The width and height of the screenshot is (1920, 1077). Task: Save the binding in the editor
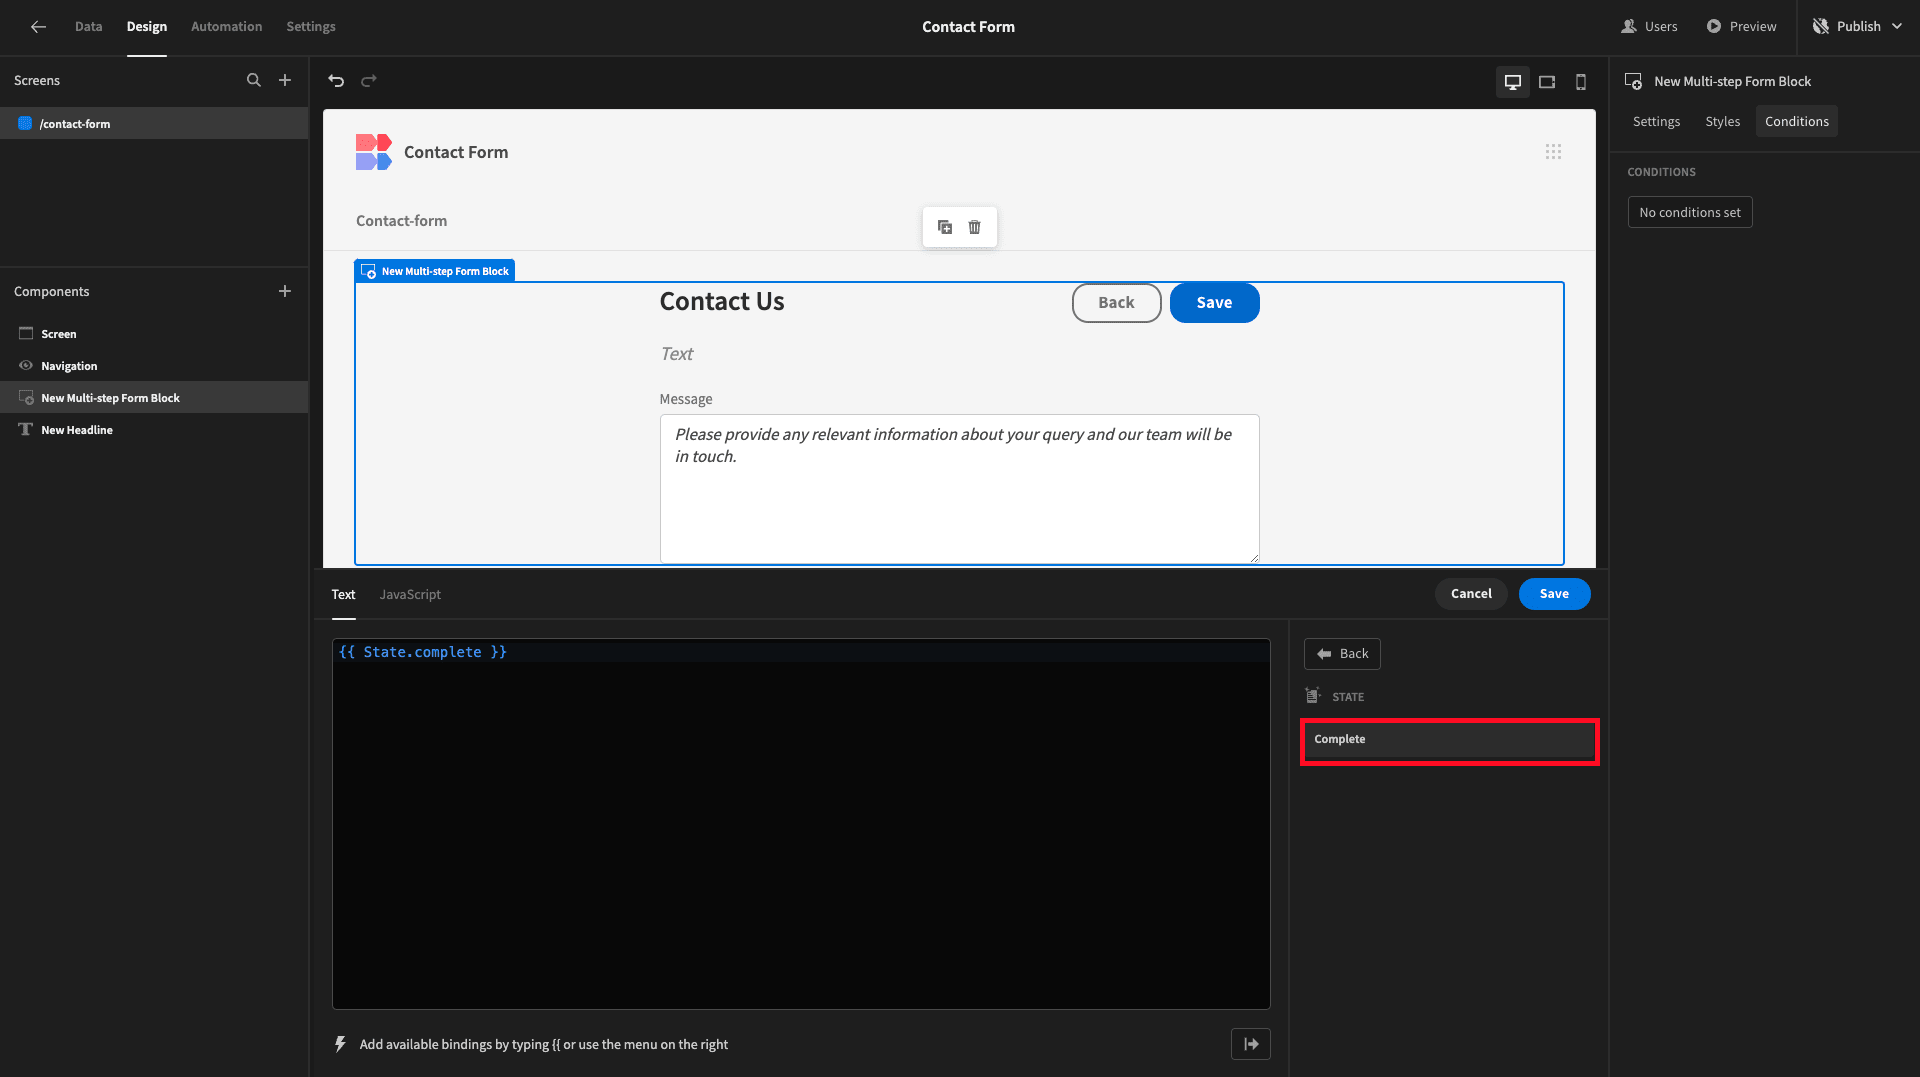click(1554, 594)
